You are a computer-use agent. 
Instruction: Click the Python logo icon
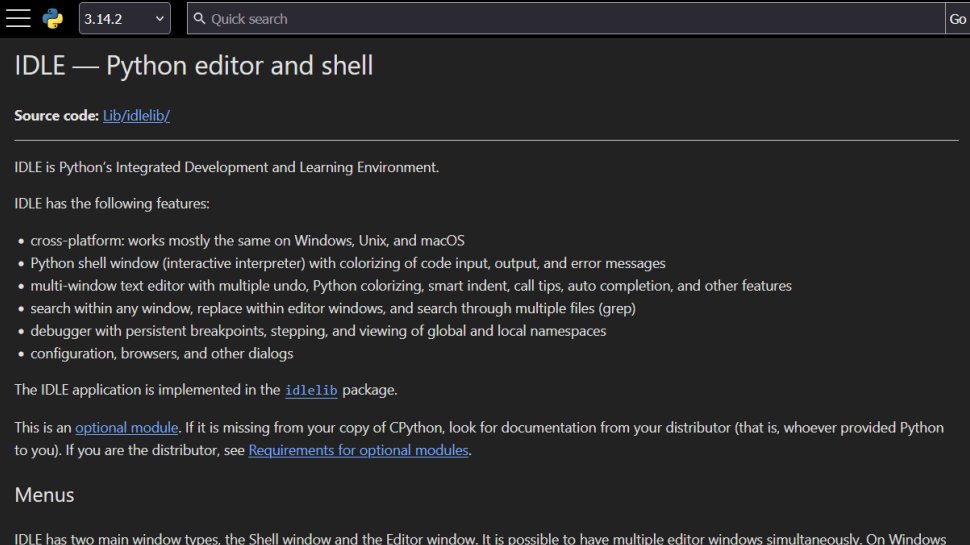(x=53, y=19)
